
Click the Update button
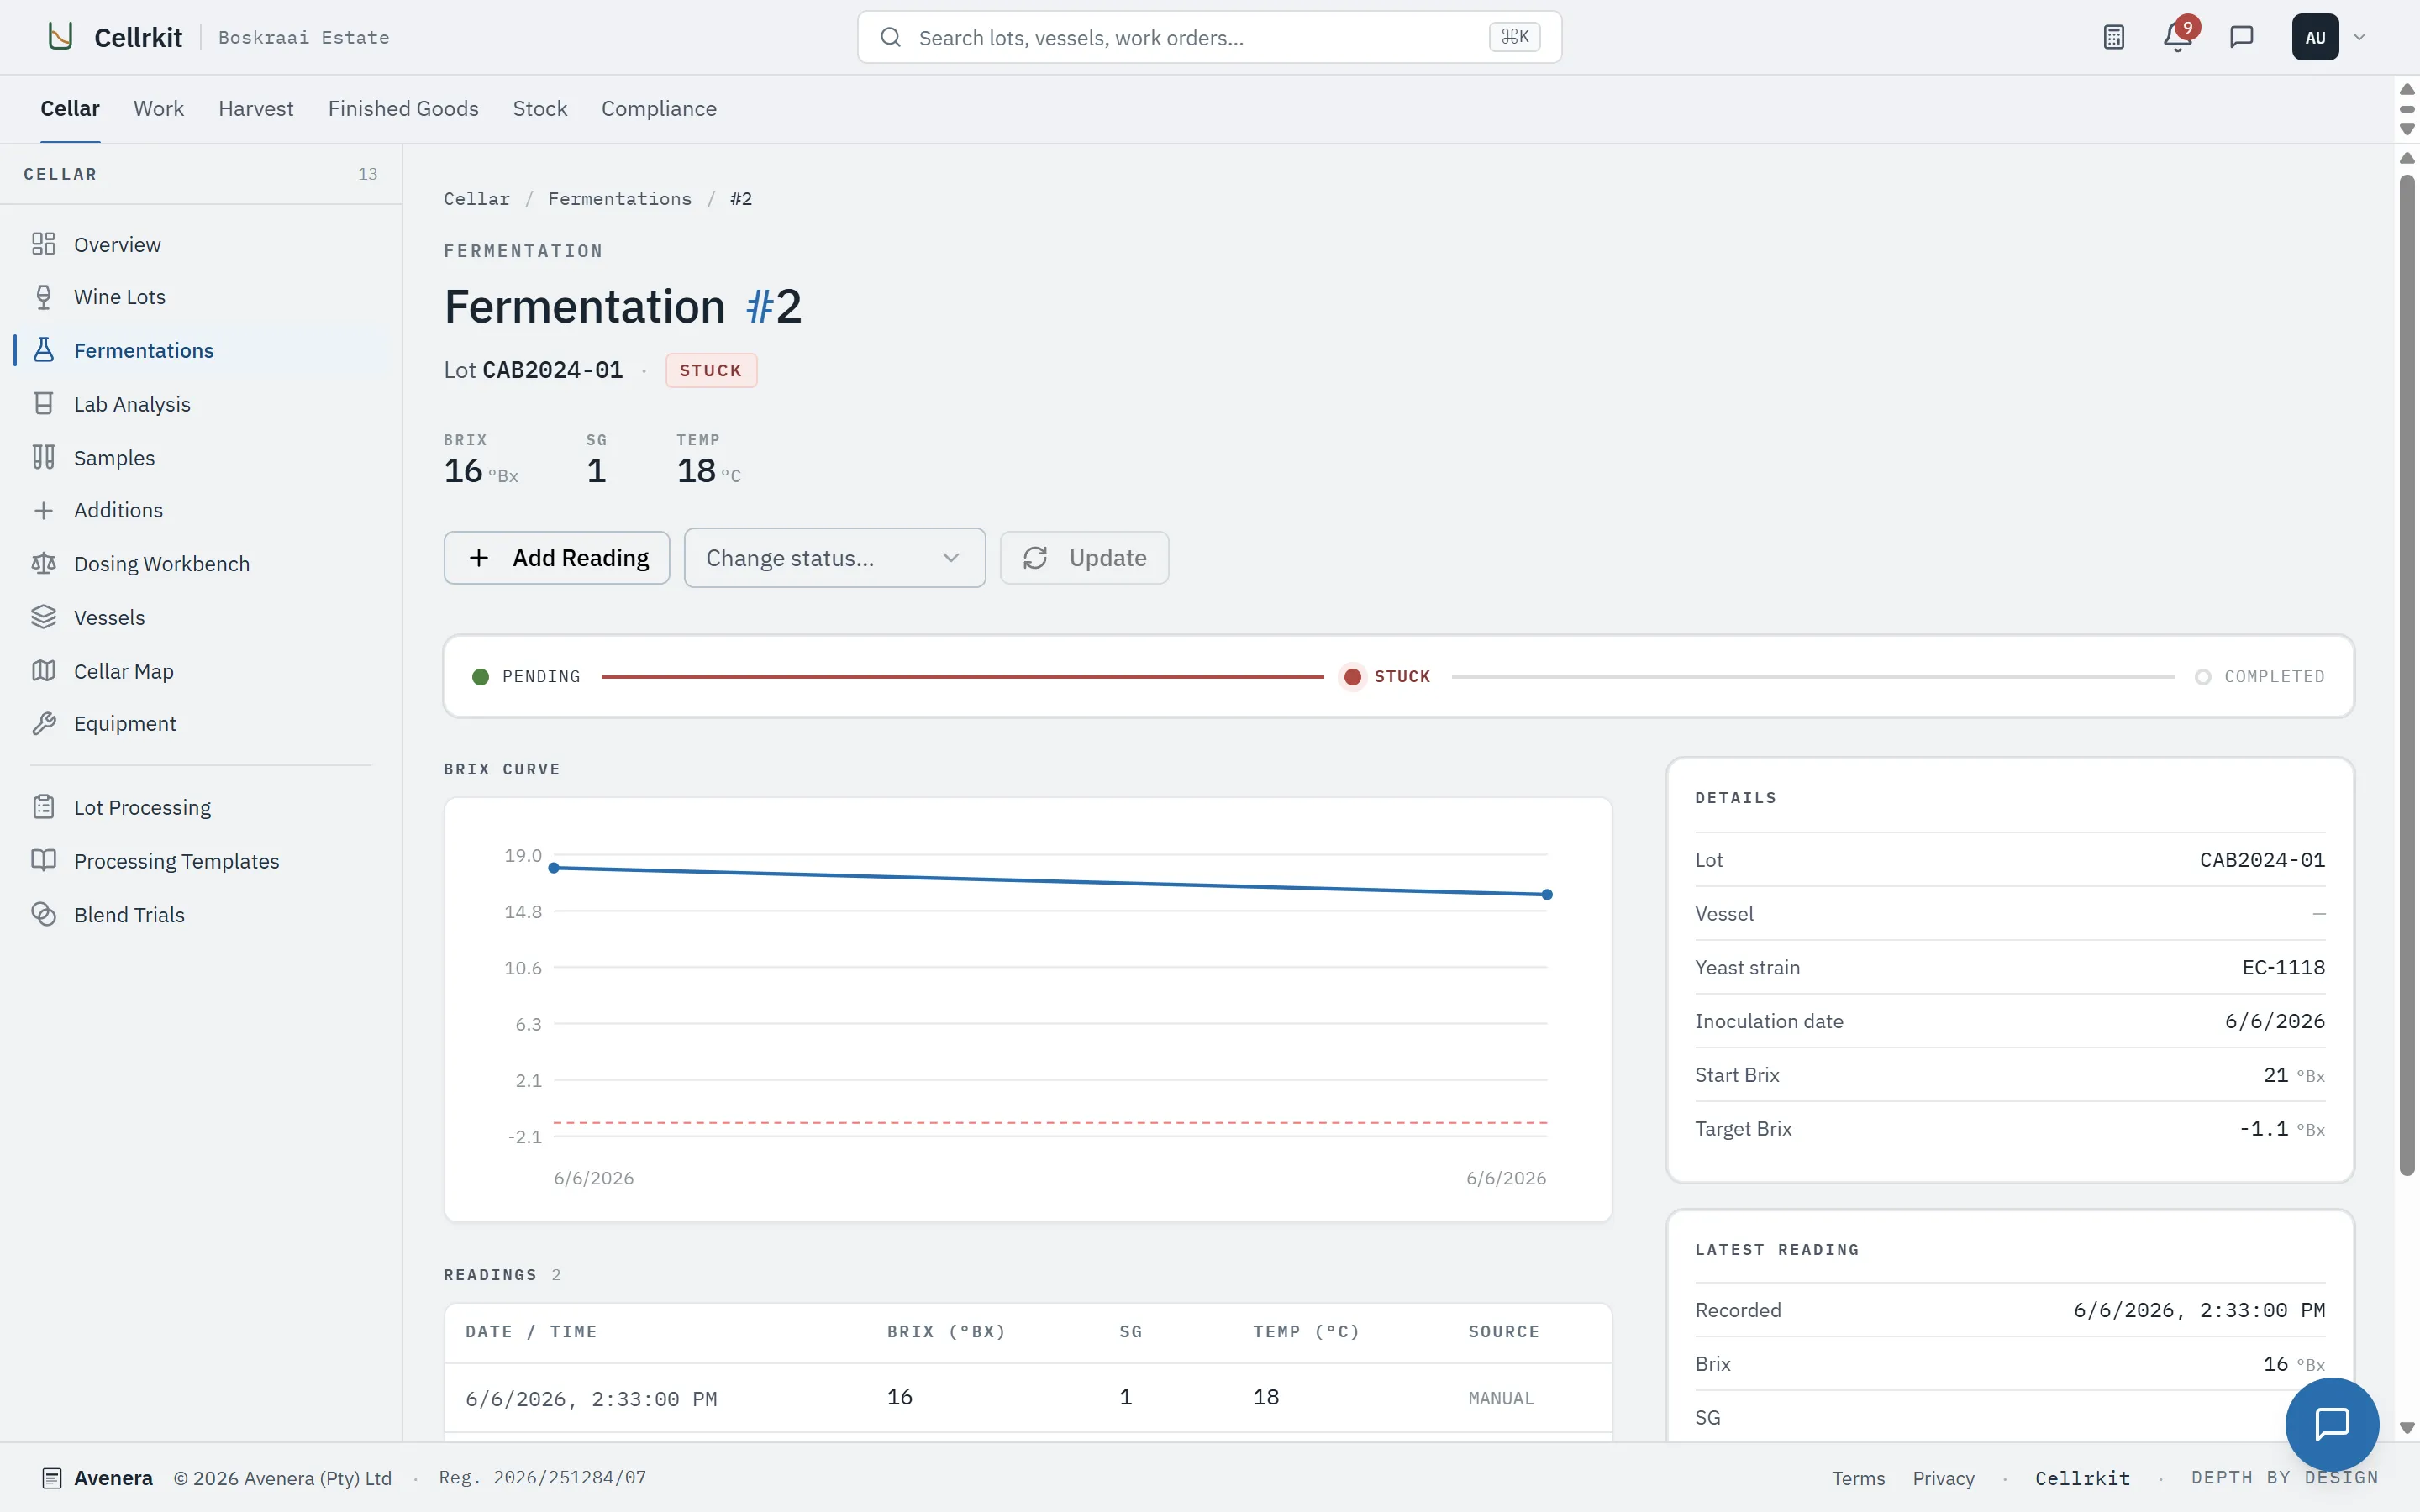click(1084, 558)
